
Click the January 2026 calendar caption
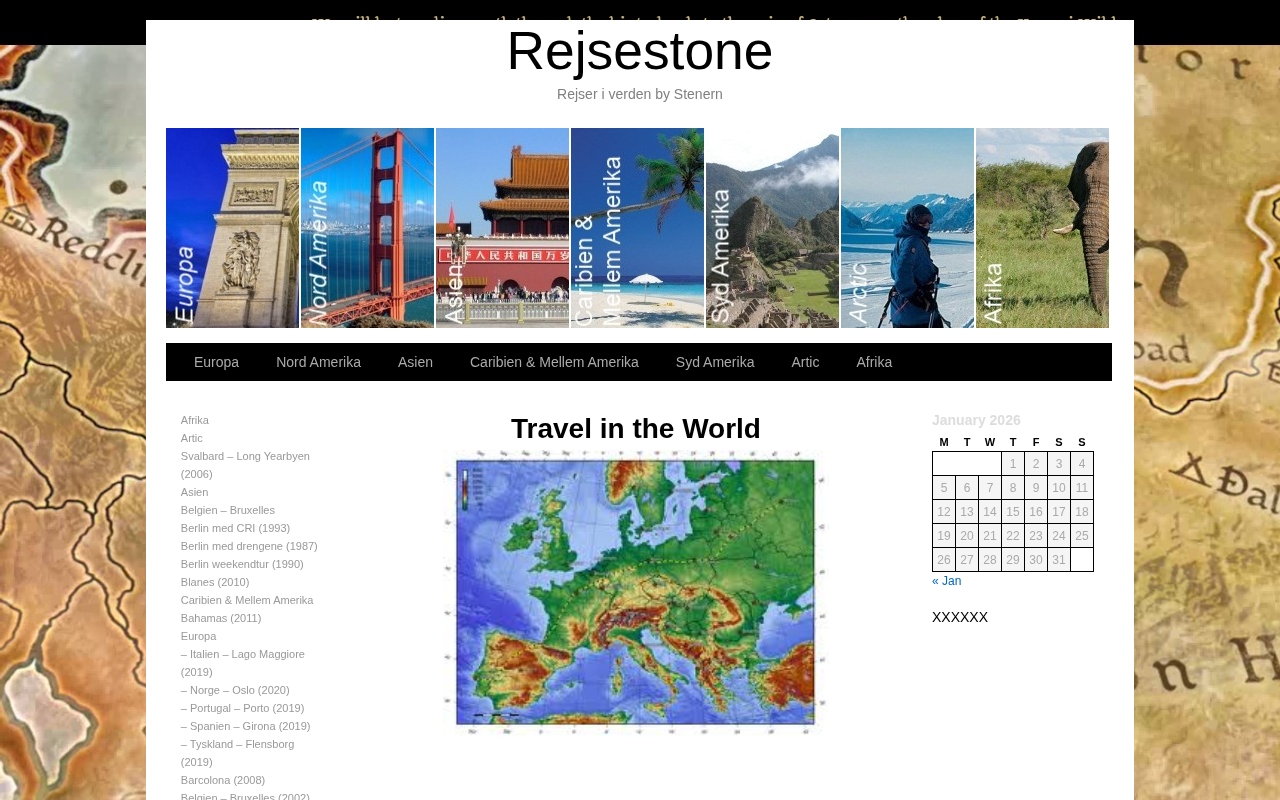click(976, 420)
